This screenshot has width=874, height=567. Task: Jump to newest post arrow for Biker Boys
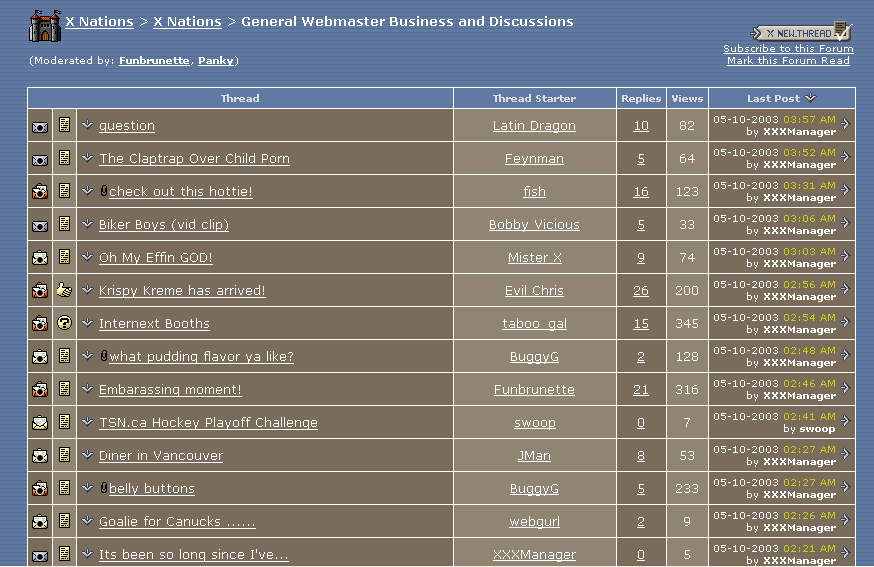[845, 224]
